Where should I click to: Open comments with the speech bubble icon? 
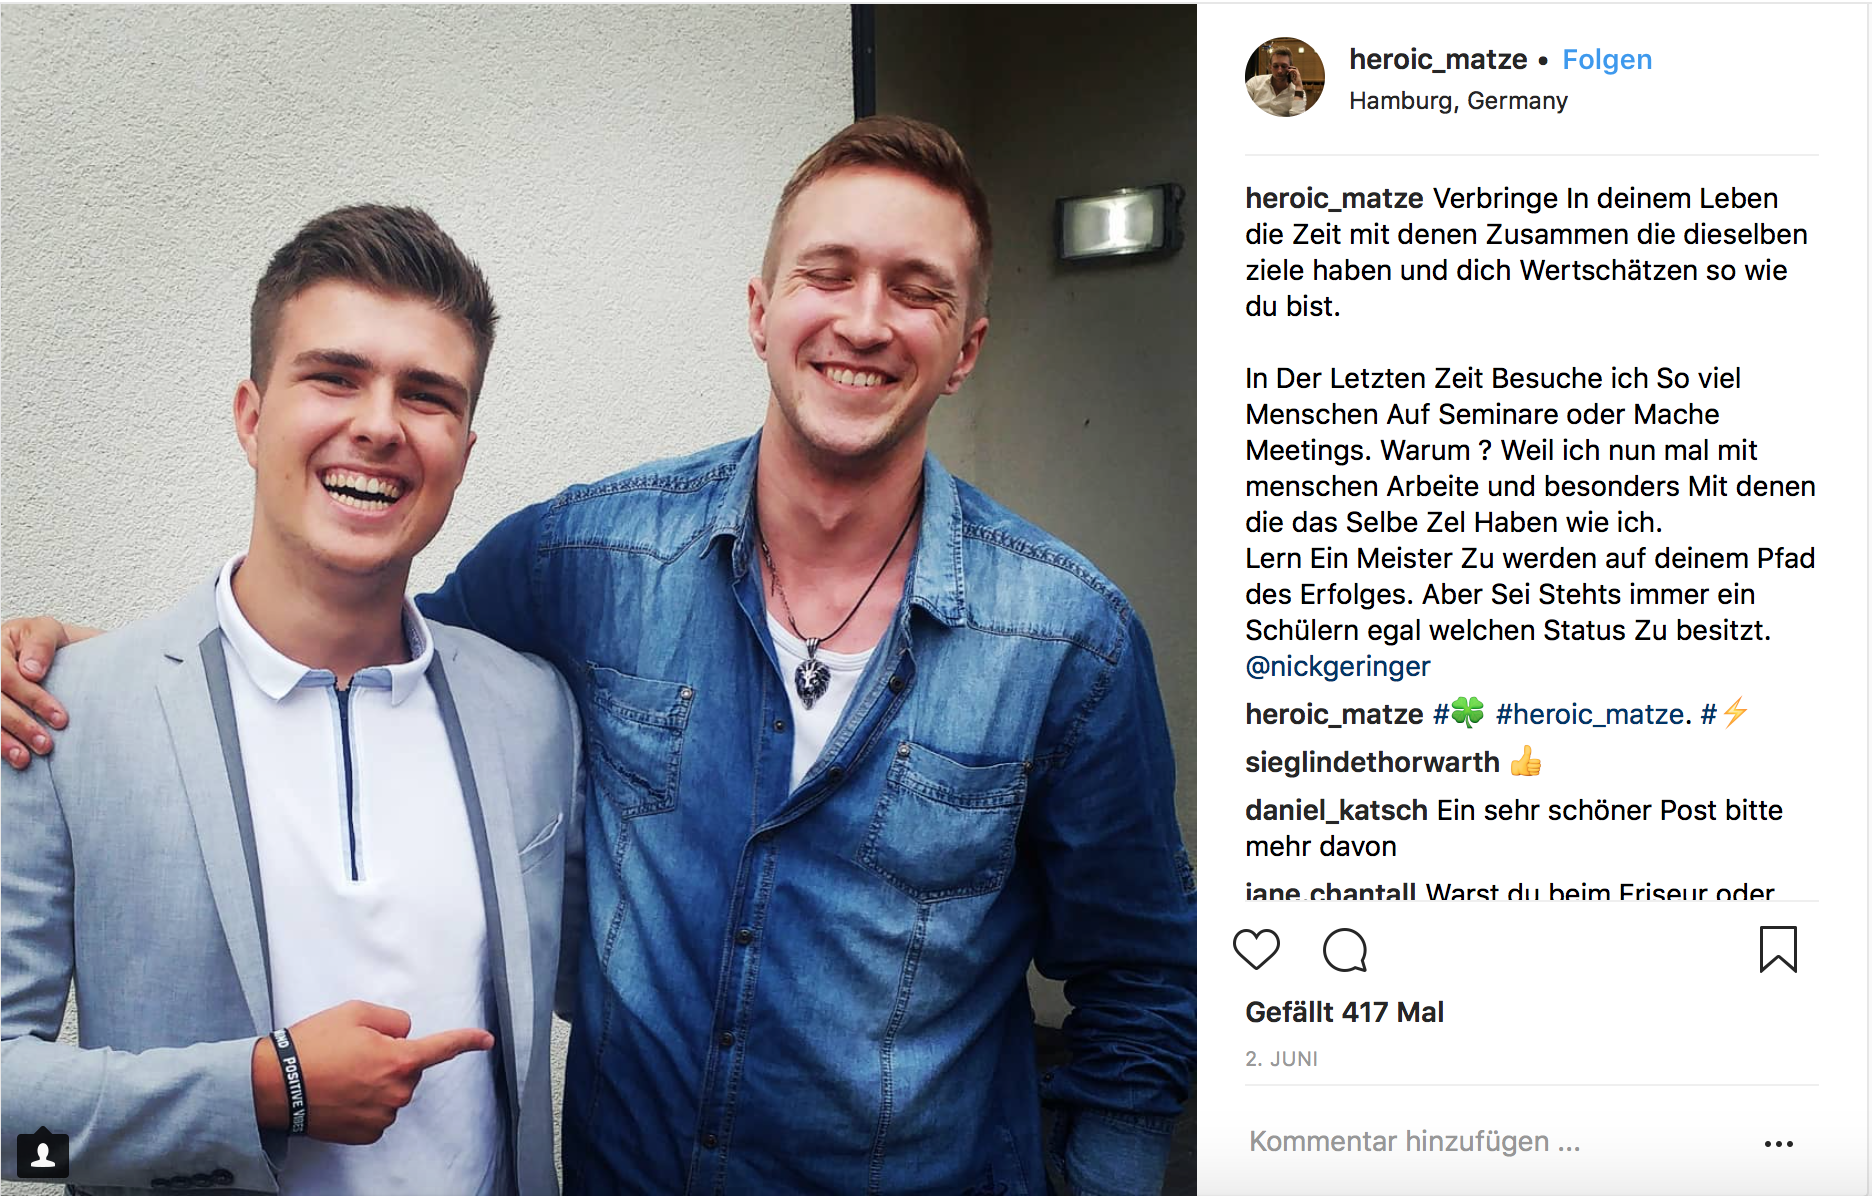(x=1345, y=950)
